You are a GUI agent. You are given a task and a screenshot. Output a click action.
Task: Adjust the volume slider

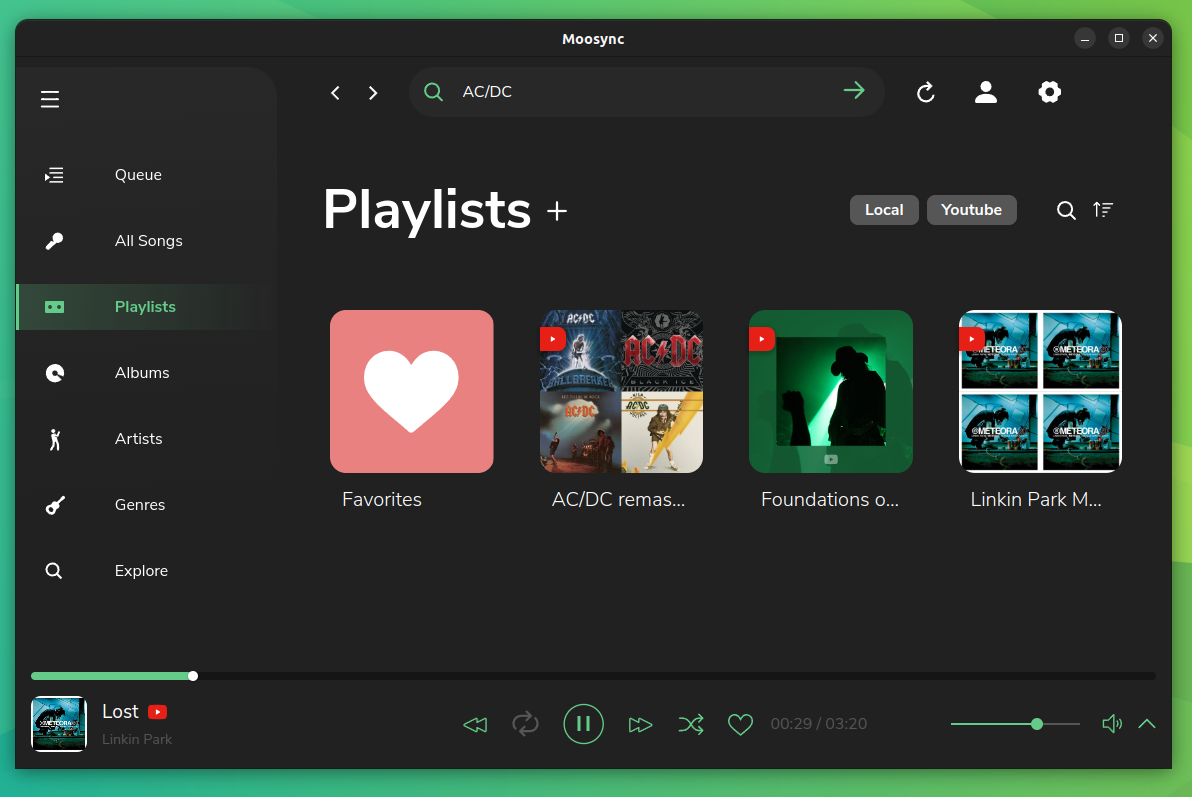pos(1037,723)
